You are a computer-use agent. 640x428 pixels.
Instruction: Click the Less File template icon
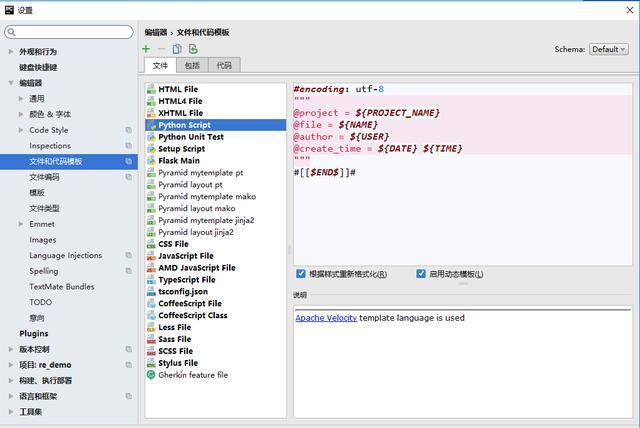tap(151, 327)
